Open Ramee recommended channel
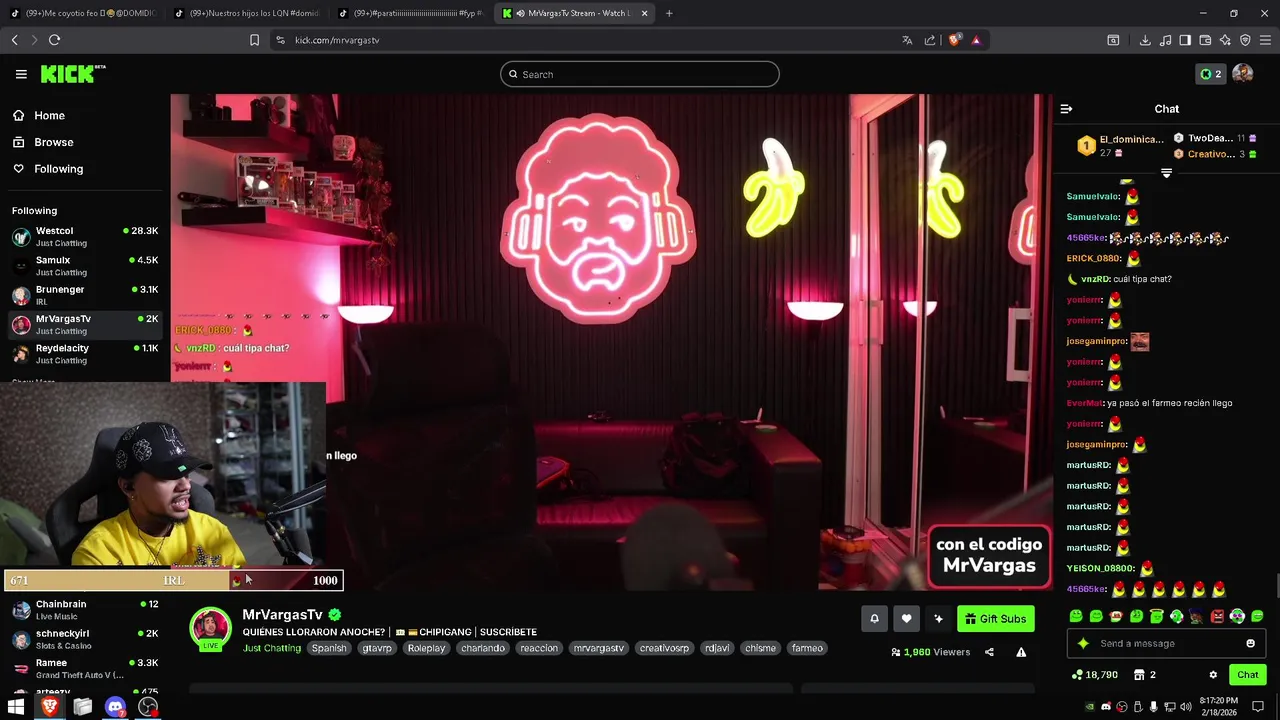 (x=85, y=668)
